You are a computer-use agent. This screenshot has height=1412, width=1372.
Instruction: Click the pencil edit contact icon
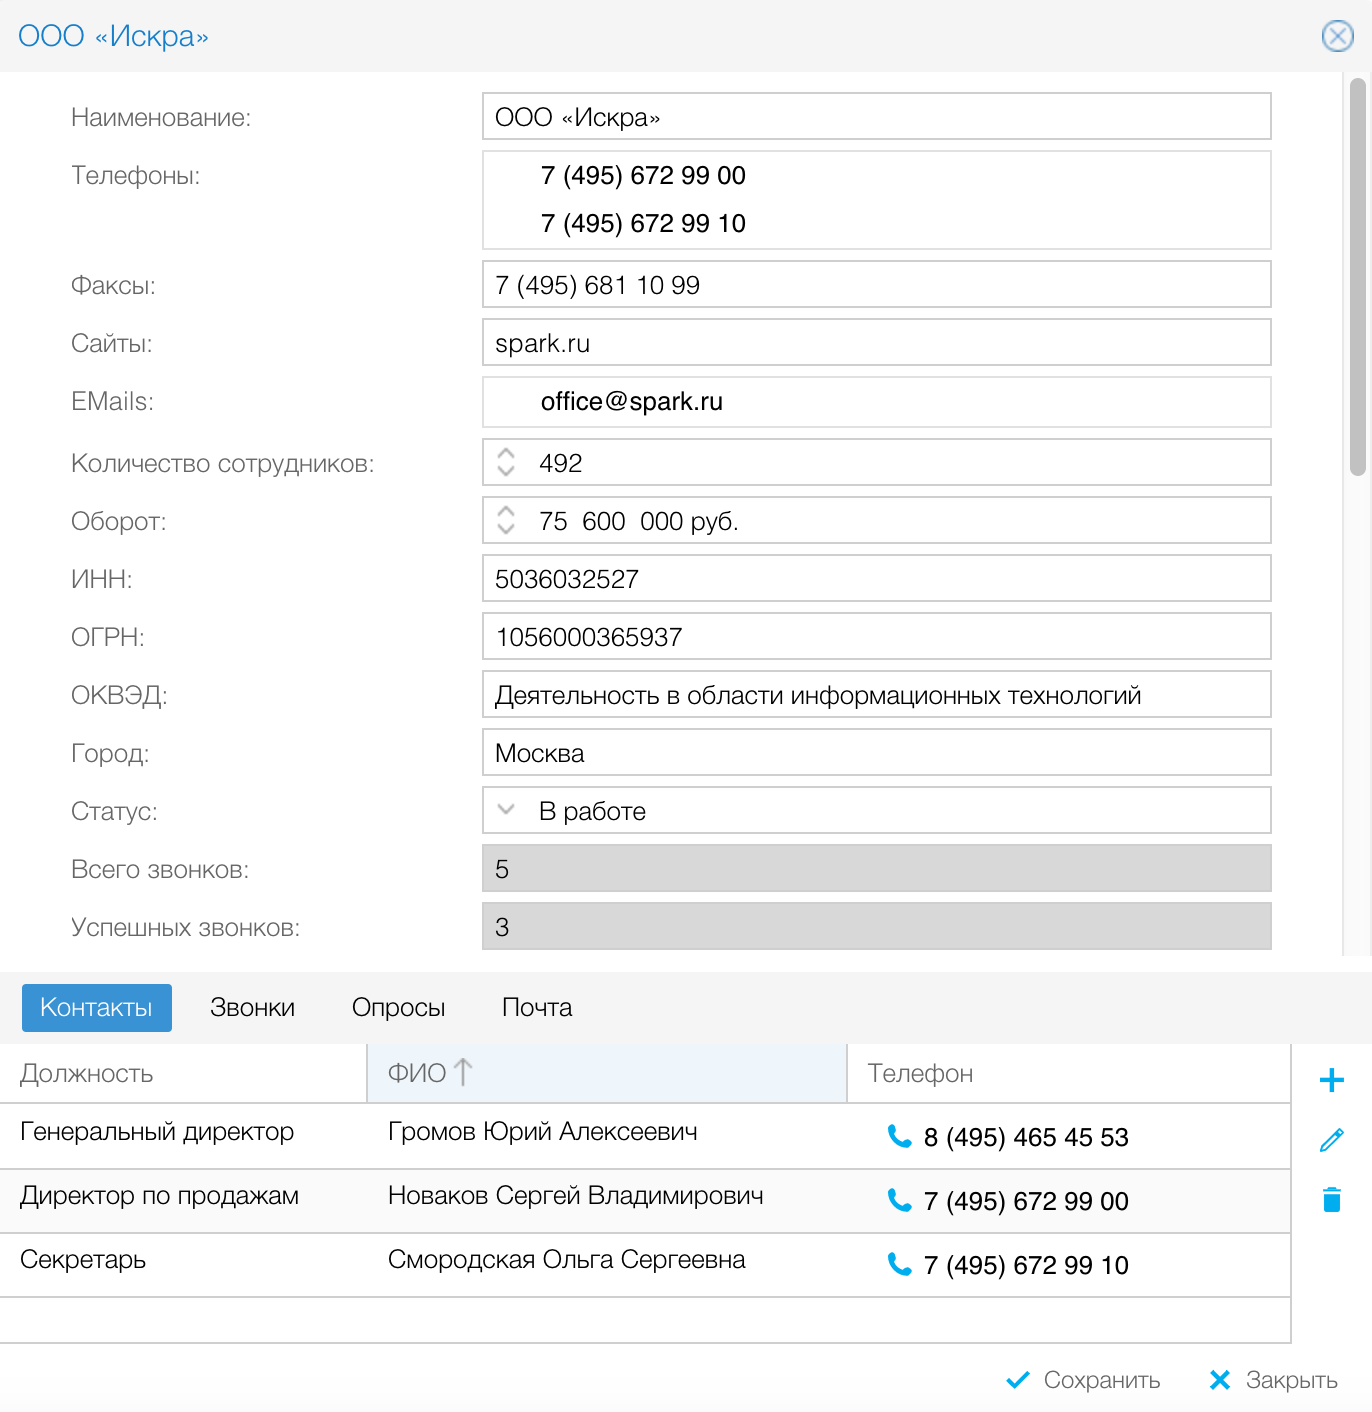1331,1140
